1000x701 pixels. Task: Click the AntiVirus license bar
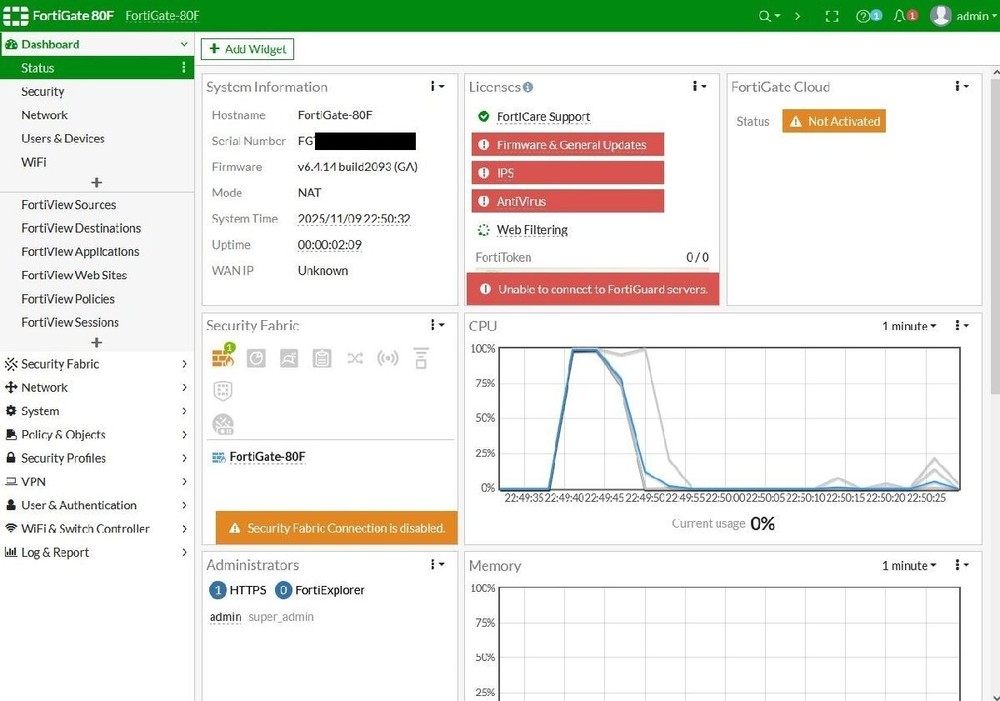[568, 201]
